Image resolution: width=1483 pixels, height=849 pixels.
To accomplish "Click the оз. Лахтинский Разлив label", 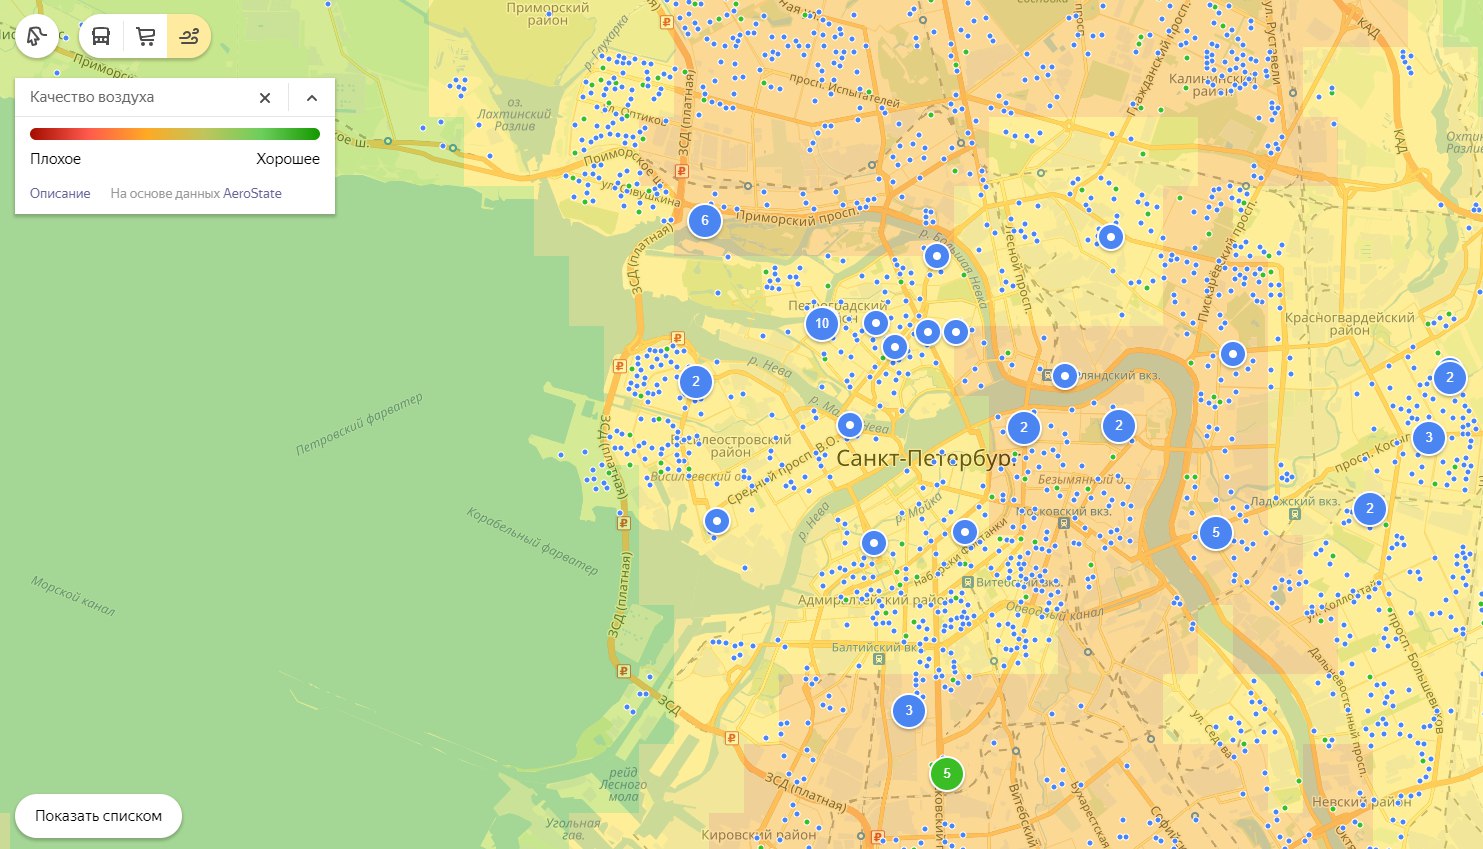I will coord(515,114).
